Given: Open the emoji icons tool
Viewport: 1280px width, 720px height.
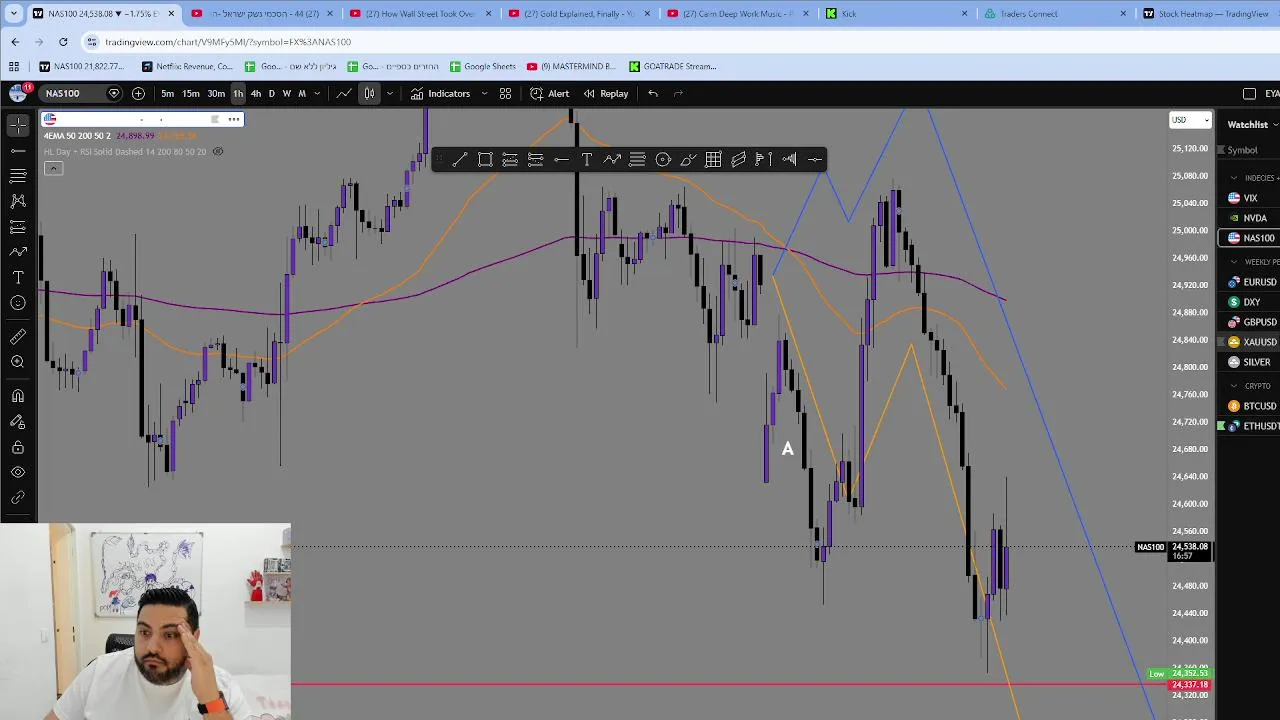Looking at the screenshot, I should [x=18, y=303].
